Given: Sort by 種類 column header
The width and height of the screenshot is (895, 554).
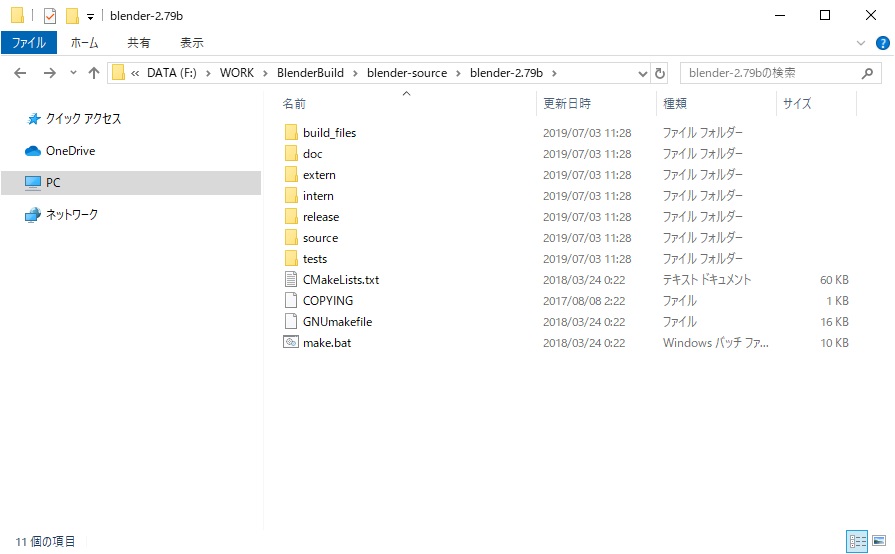Looking at the screenshot, I should (x=675, y=103).
